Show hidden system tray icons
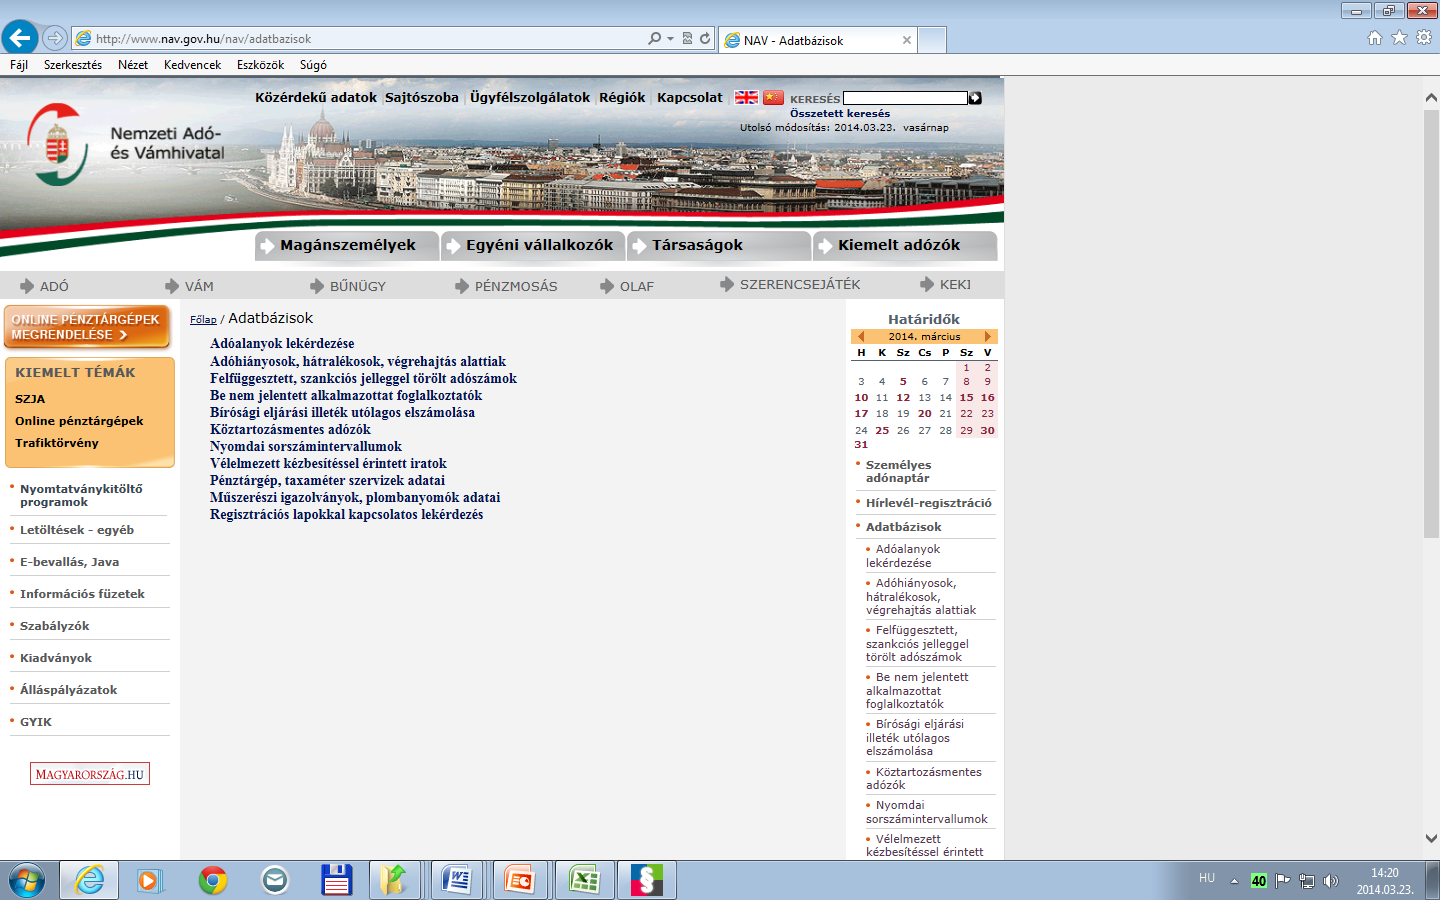Image resolution: width=1440 pixels, height=900 pixels. pos(1234,881)
